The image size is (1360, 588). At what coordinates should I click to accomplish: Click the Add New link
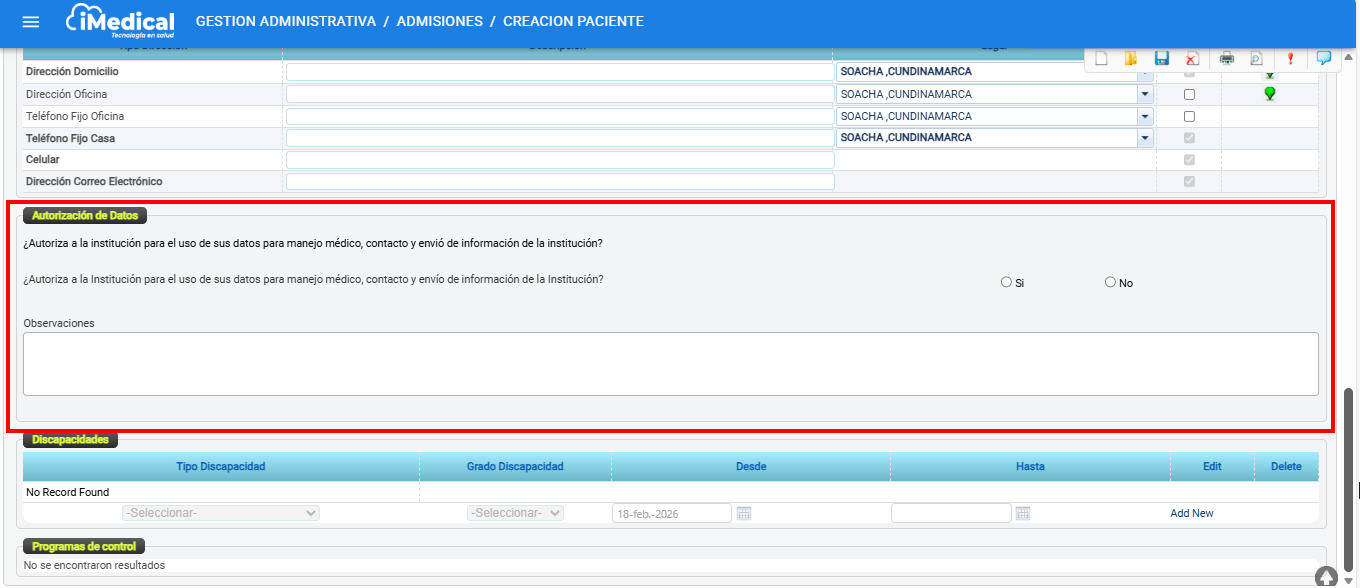click(1191, 513)
